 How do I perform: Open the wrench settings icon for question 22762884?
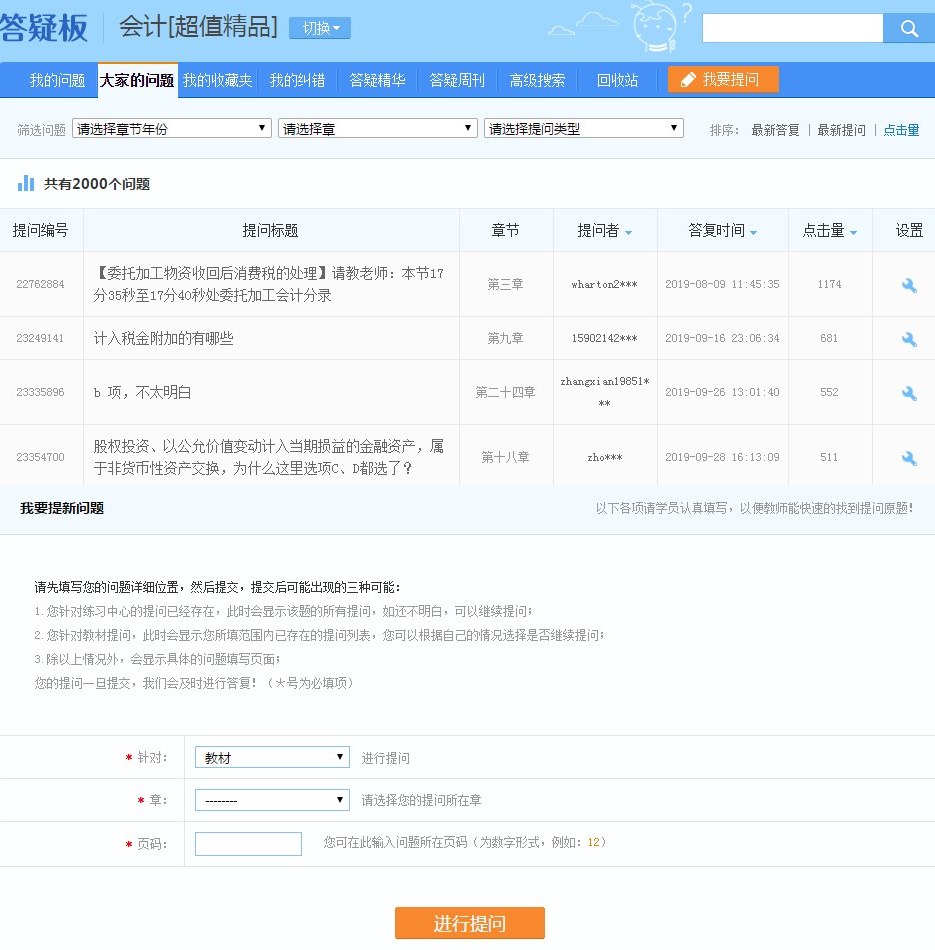pos(908,285)
